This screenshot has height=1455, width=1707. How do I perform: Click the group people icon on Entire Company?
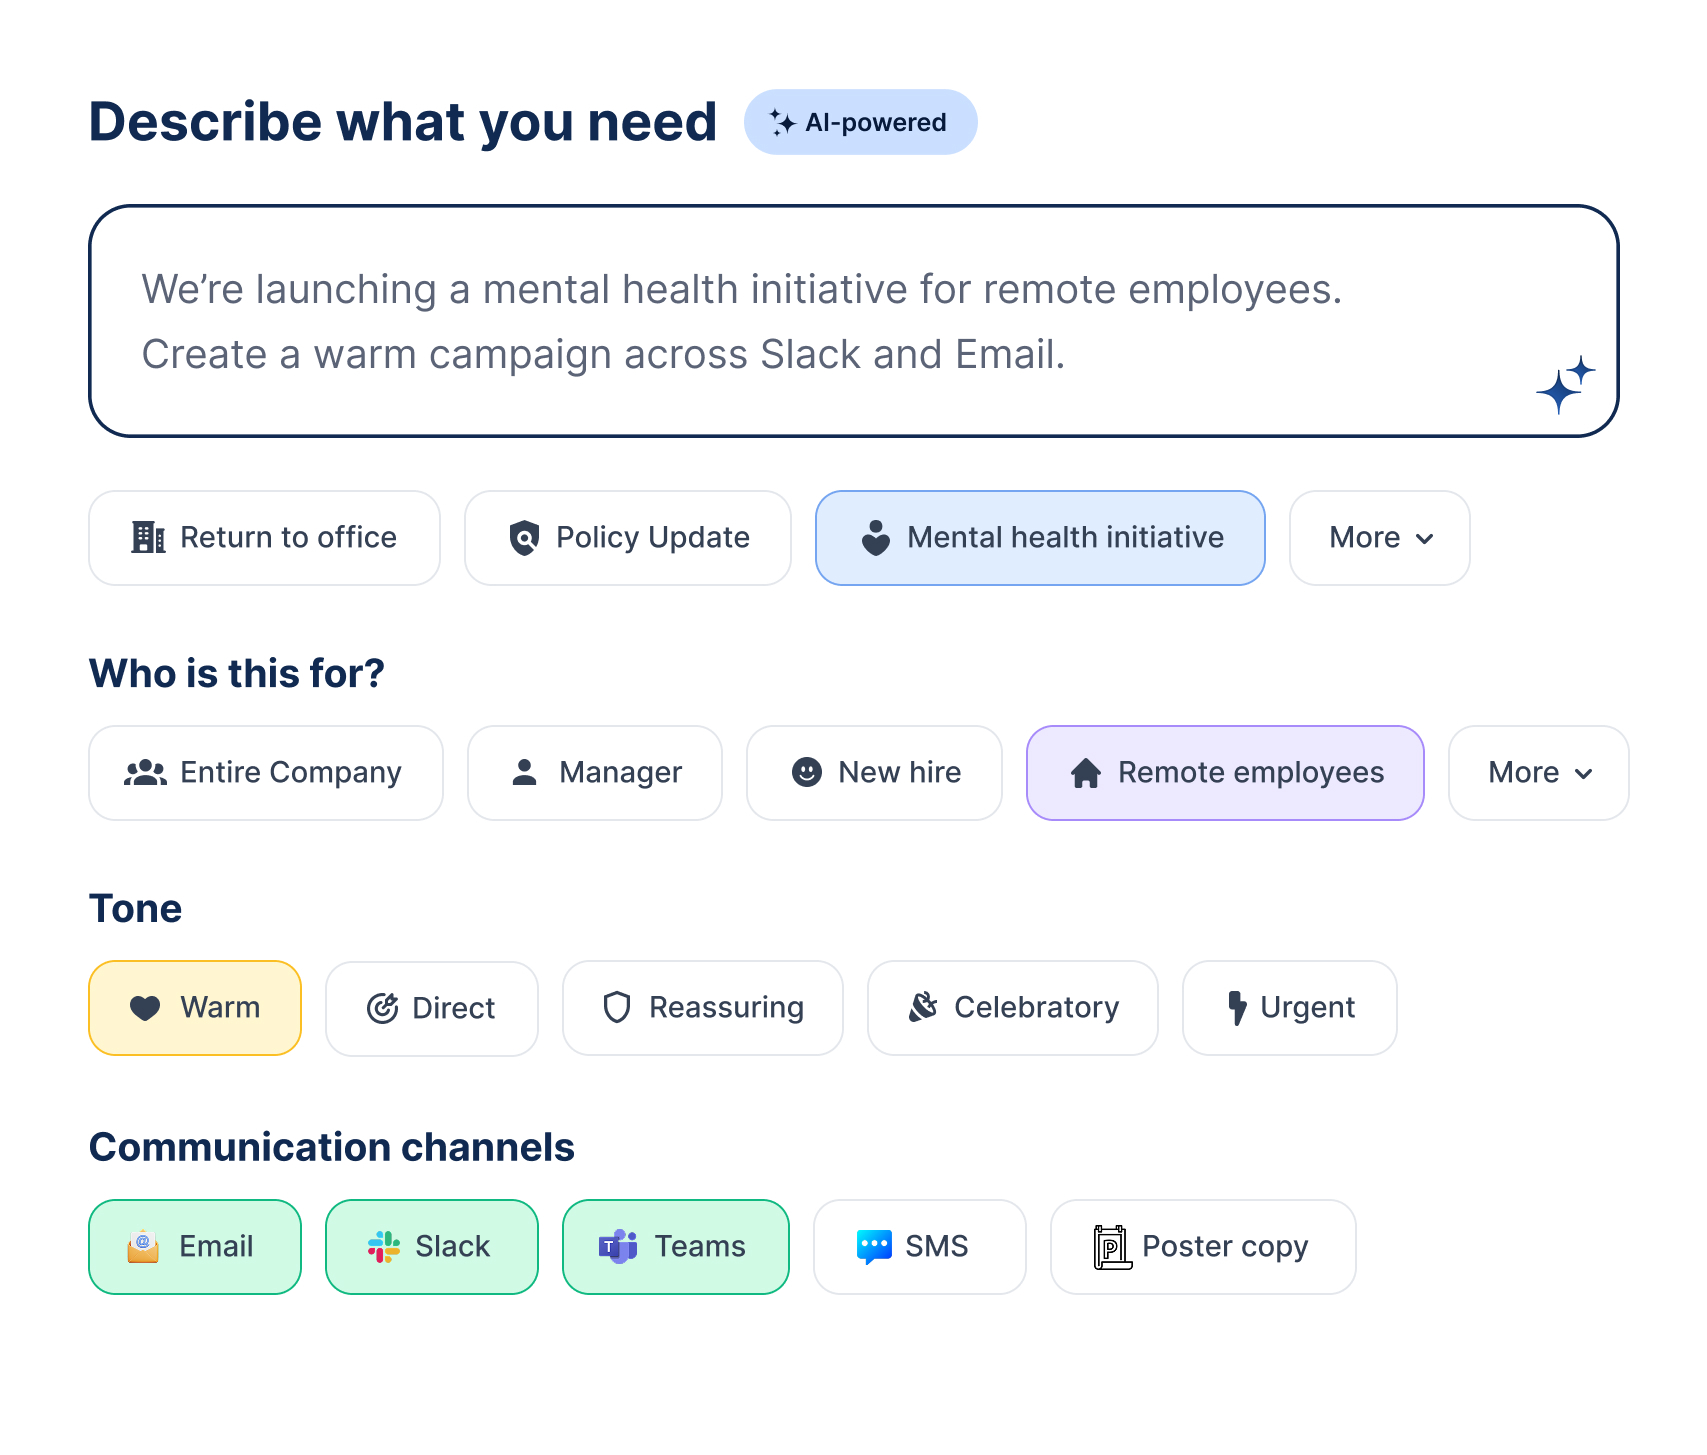pyautogui.click(x=145, y=773)
